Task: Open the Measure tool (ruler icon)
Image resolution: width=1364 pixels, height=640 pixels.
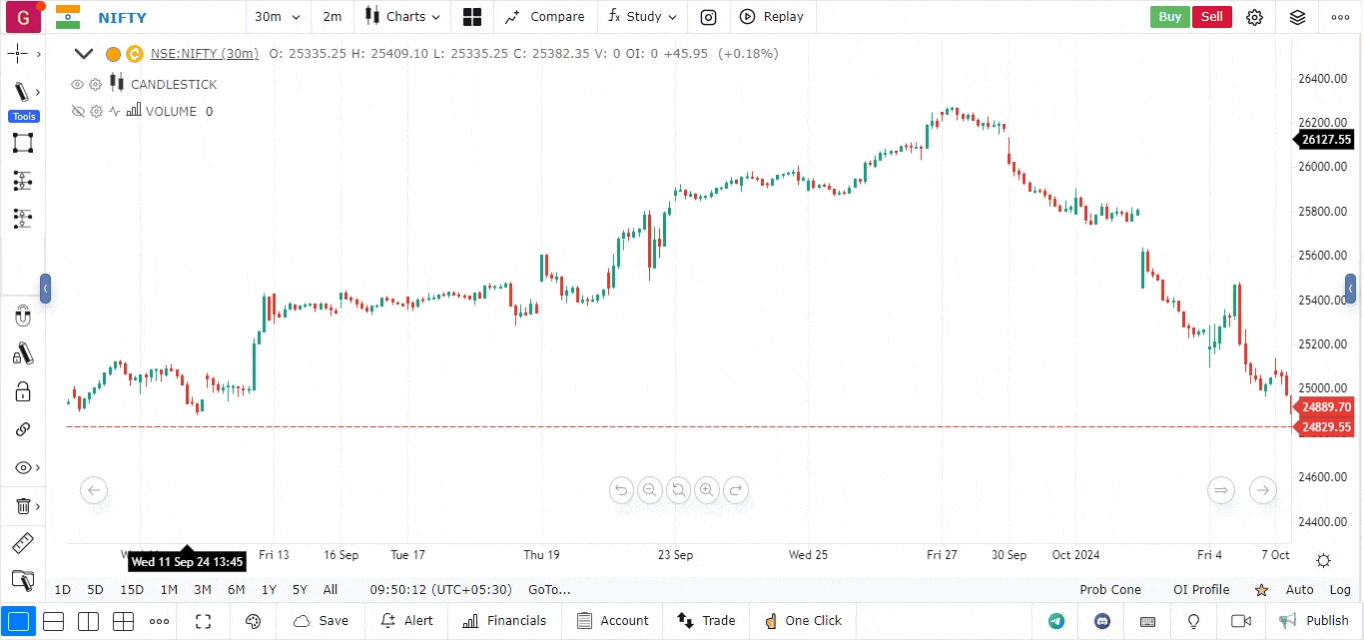Action: (x=23, y=543)
